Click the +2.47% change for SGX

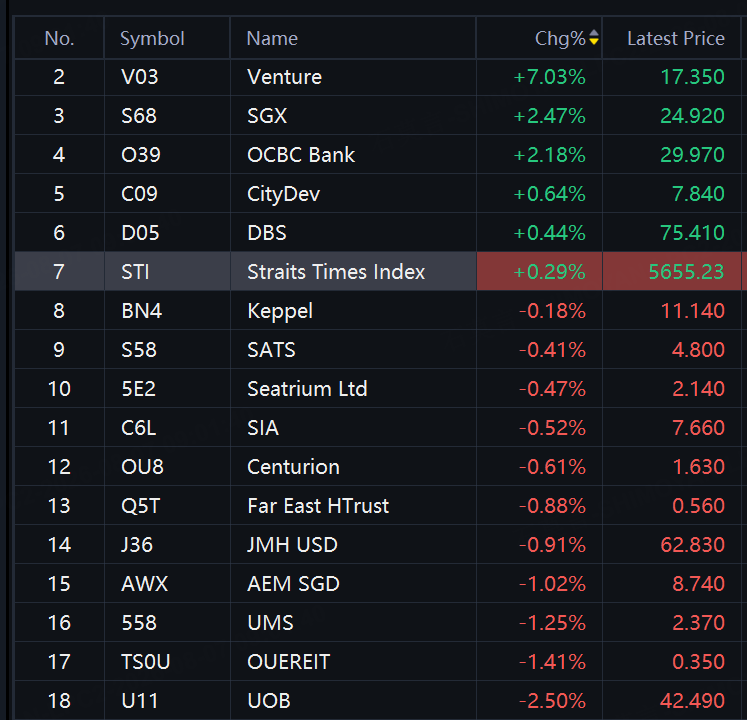(x=549, y=116)
